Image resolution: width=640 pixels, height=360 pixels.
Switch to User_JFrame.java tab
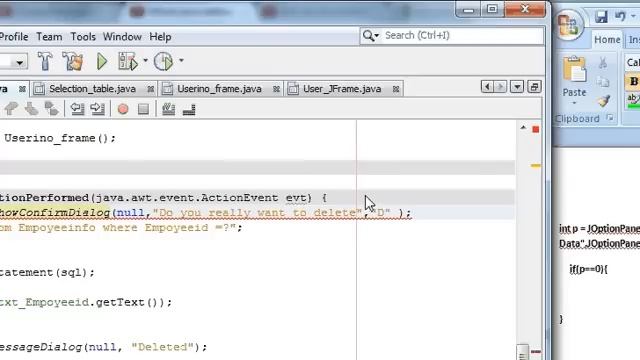(x=342, y=89)
